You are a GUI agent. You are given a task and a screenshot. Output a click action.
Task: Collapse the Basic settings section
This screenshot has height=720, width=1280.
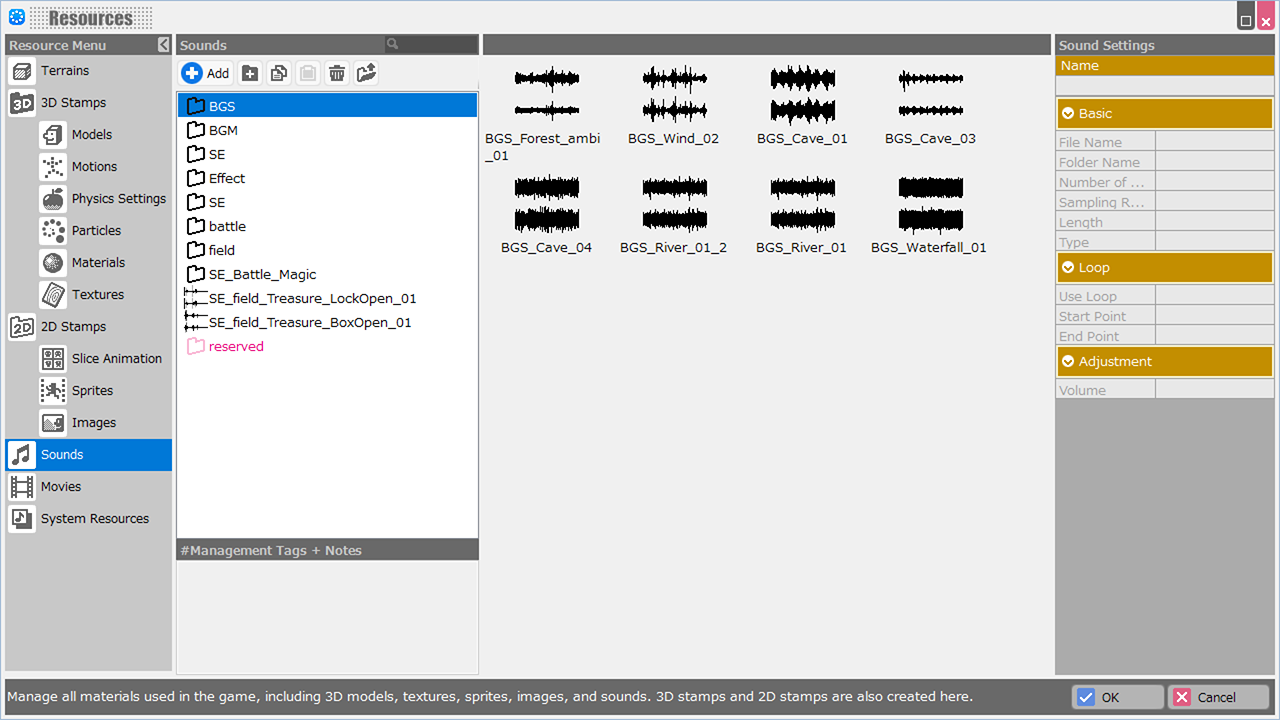(1068, 114)
